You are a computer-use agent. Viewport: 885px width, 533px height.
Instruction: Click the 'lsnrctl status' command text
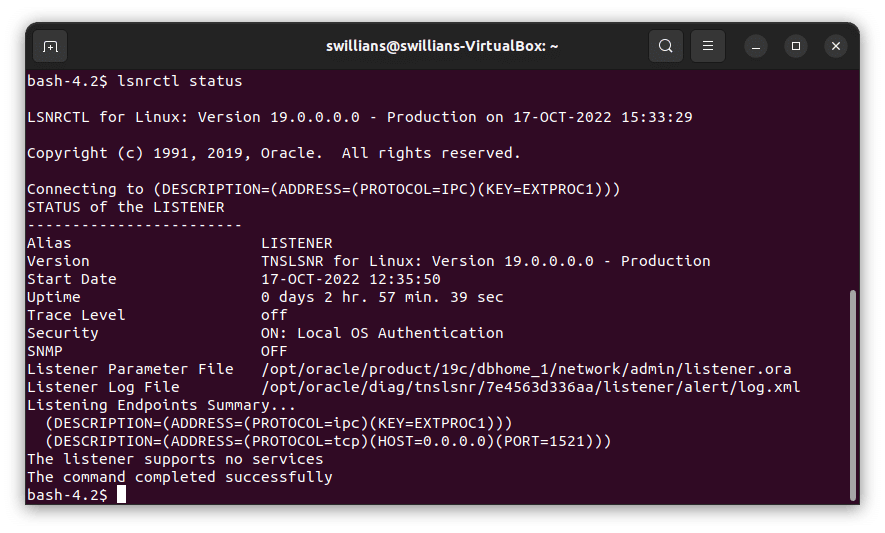click(x=179, y=81)
